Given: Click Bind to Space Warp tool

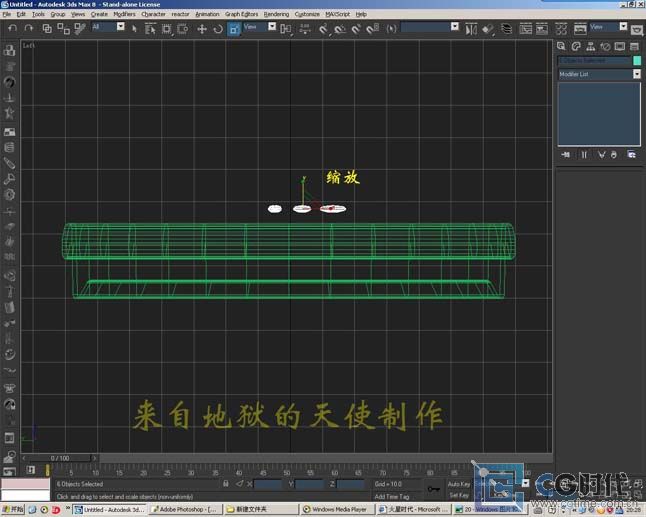Looking at the screenshot, I should click(x=80, y=28).
